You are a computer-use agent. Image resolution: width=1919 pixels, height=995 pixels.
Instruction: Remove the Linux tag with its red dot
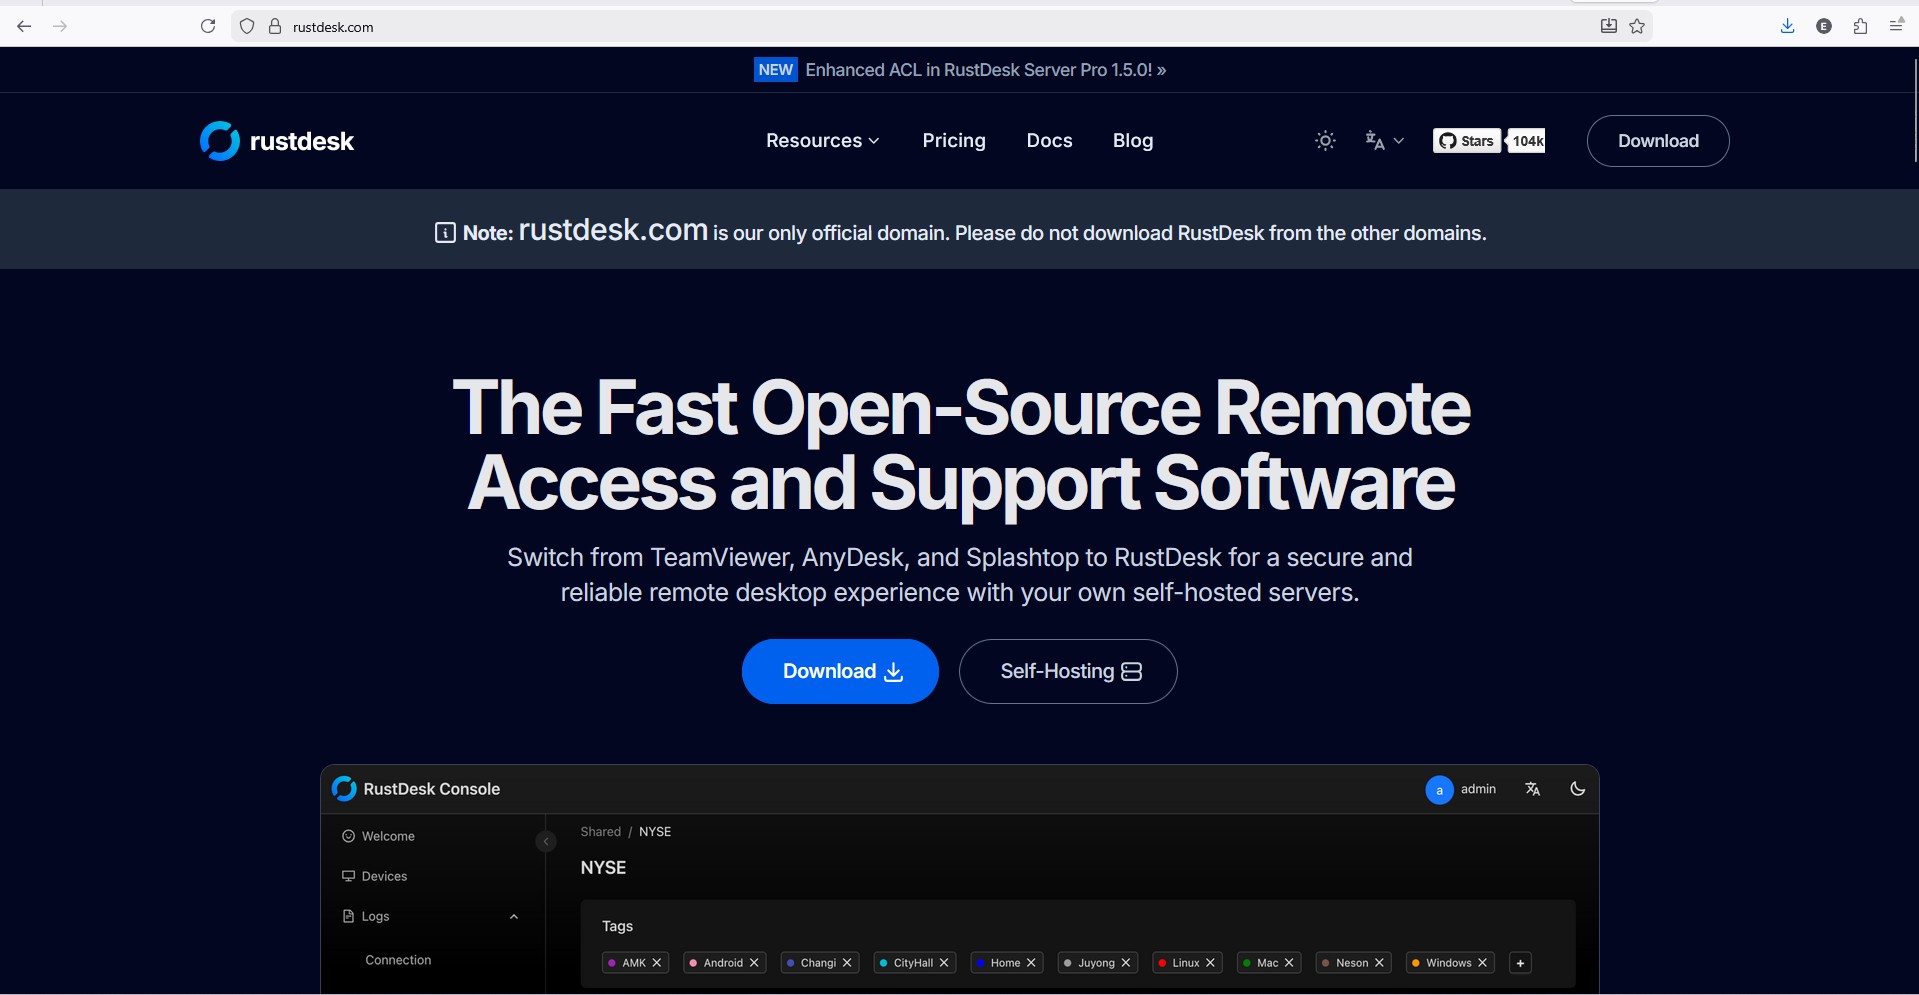pyautogui.click(x=1210, y=962)
